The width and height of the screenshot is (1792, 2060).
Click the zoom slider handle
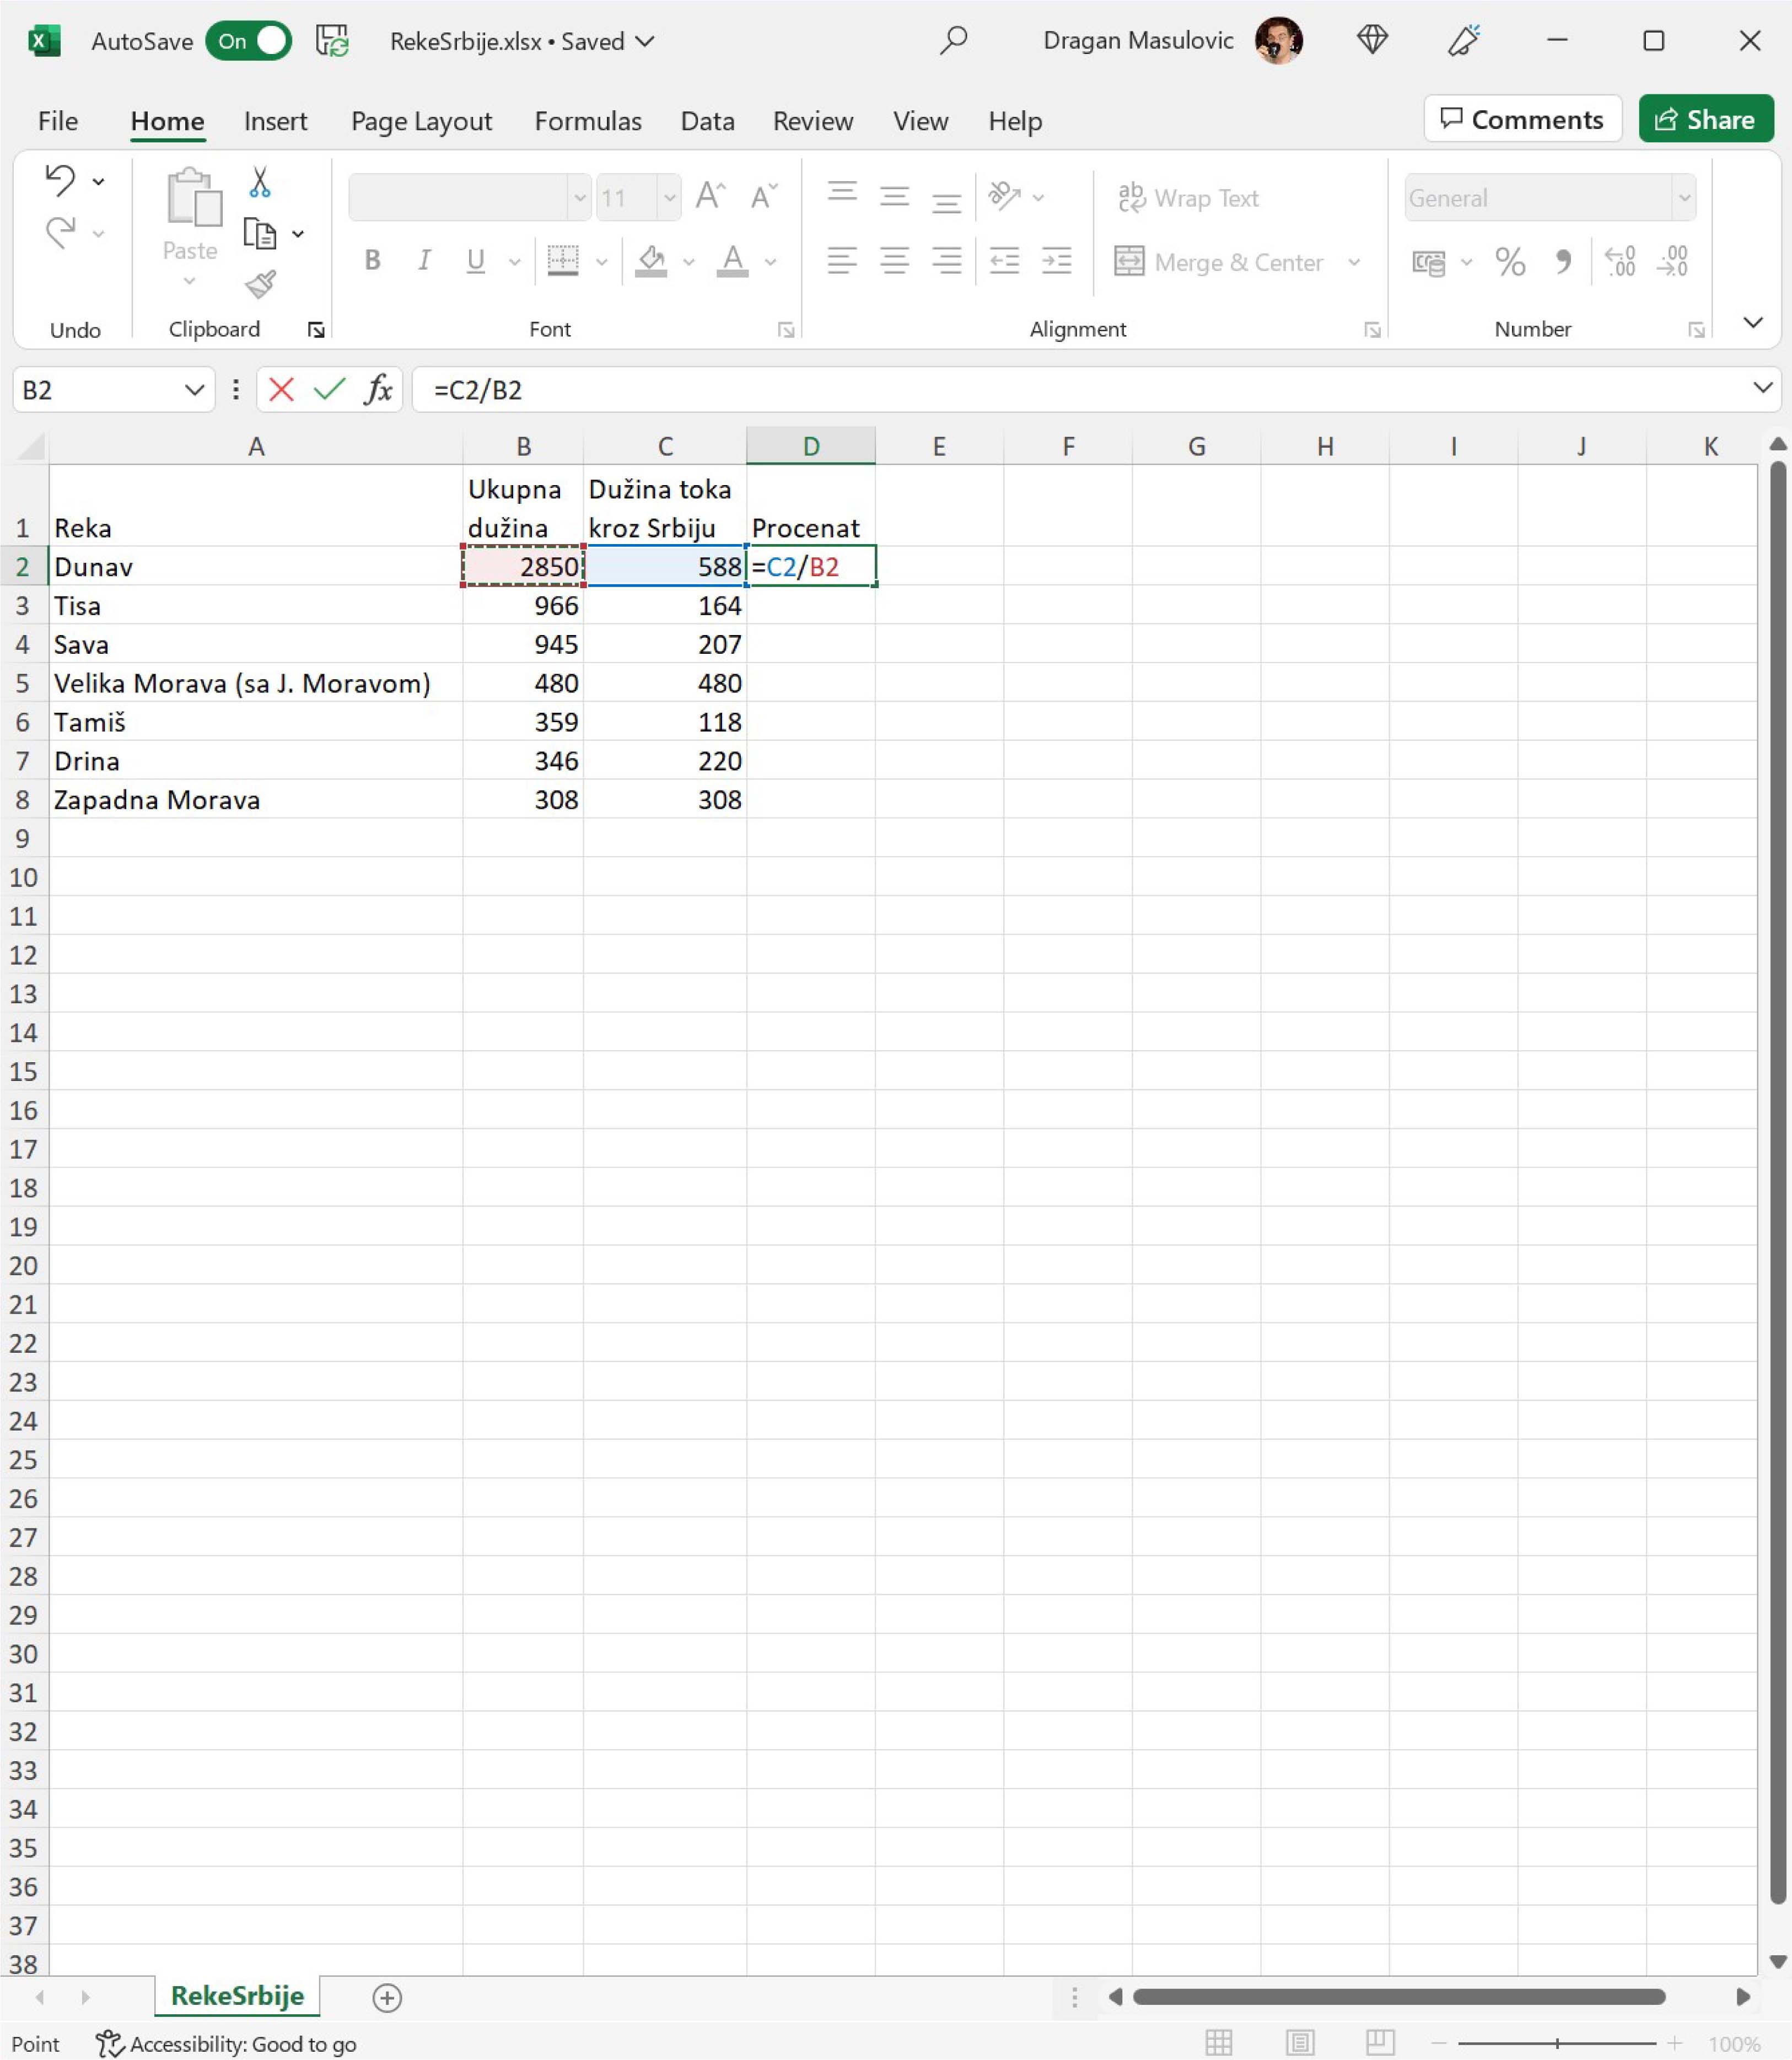[x=1557, y=2043]
